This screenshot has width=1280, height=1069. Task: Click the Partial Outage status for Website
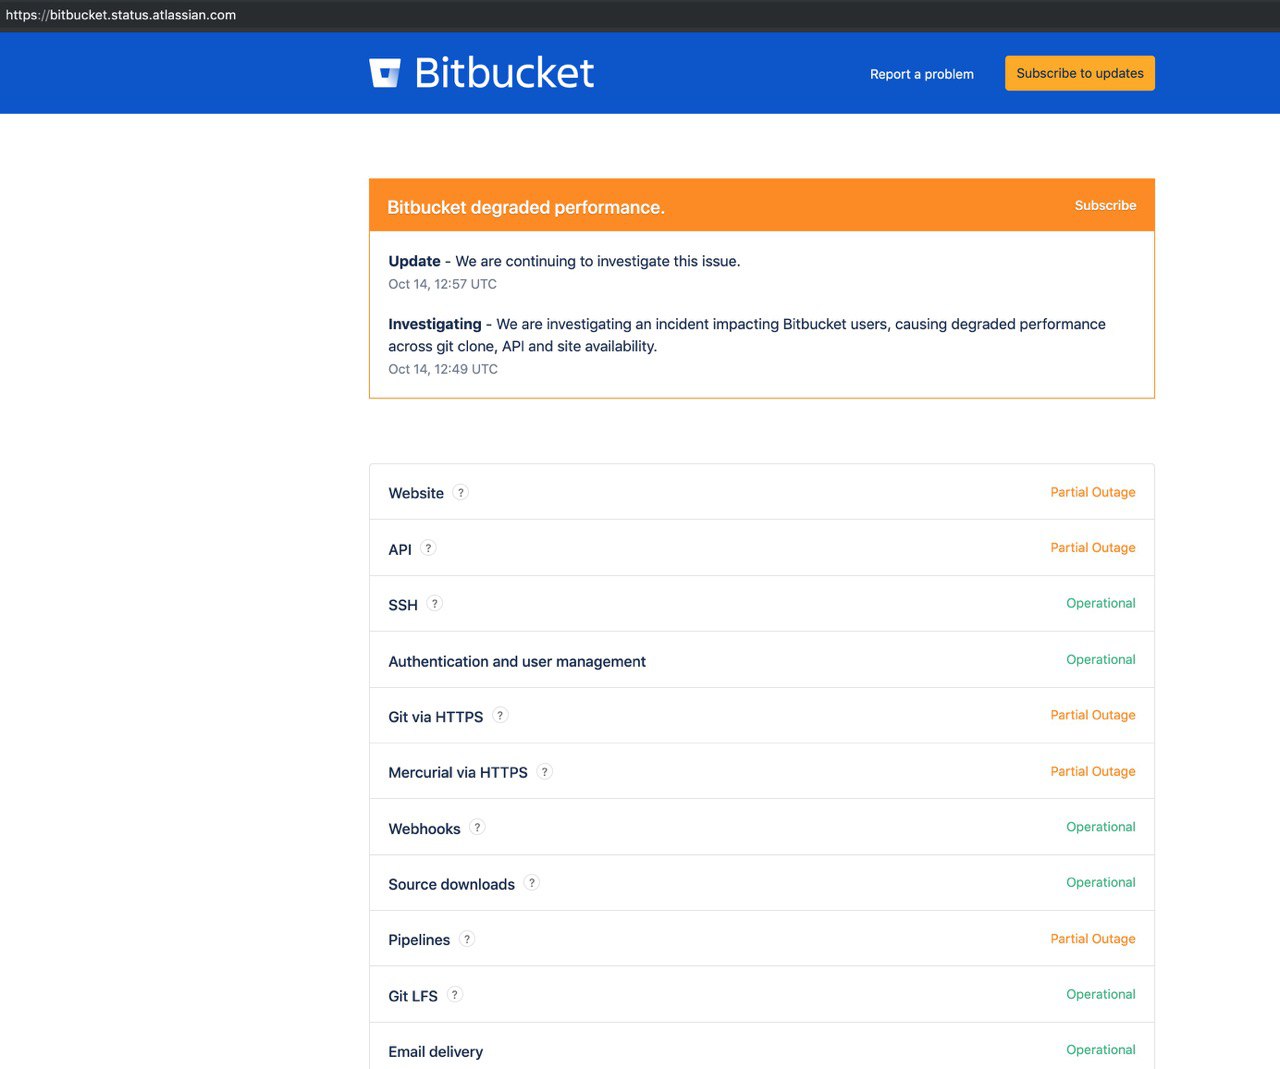pyautogui.click(x=1093, y=492)
